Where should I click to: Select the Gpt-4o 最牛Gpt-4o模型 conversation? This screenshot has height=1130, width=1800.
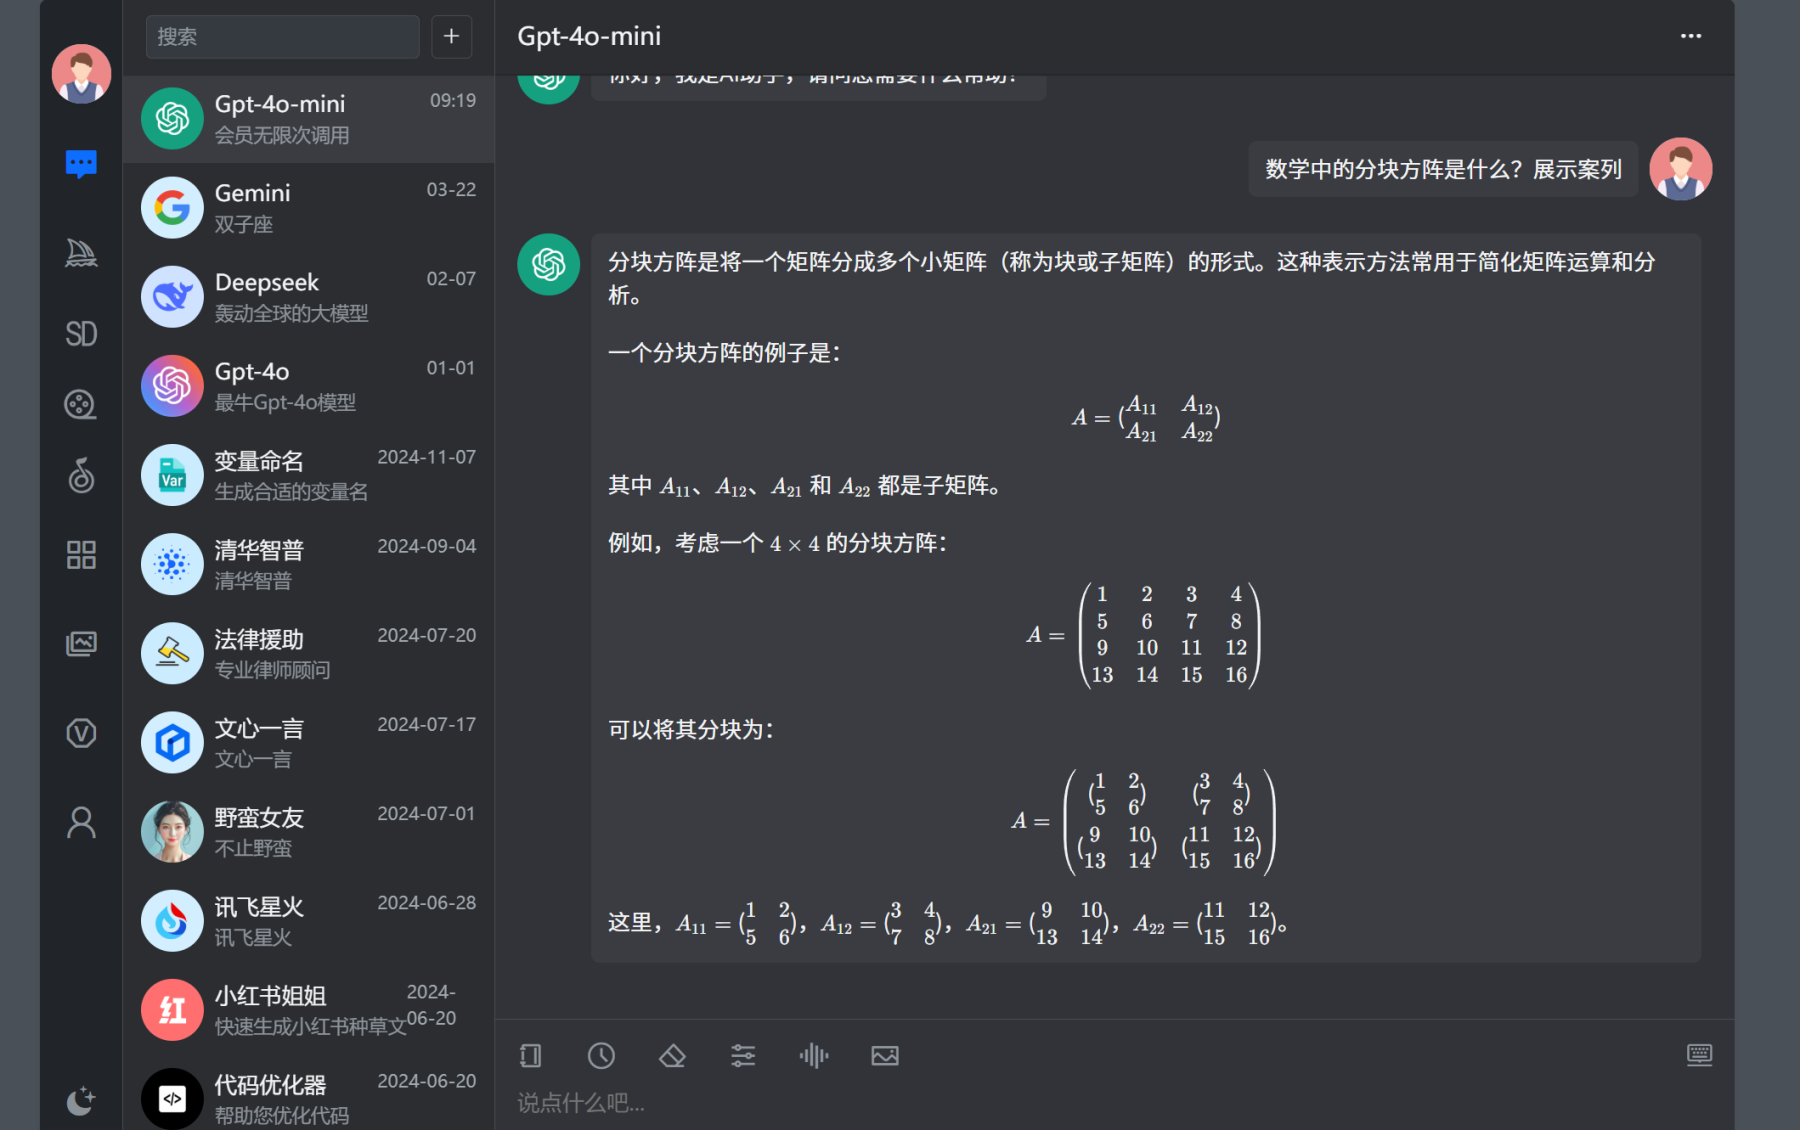point(308,385)
